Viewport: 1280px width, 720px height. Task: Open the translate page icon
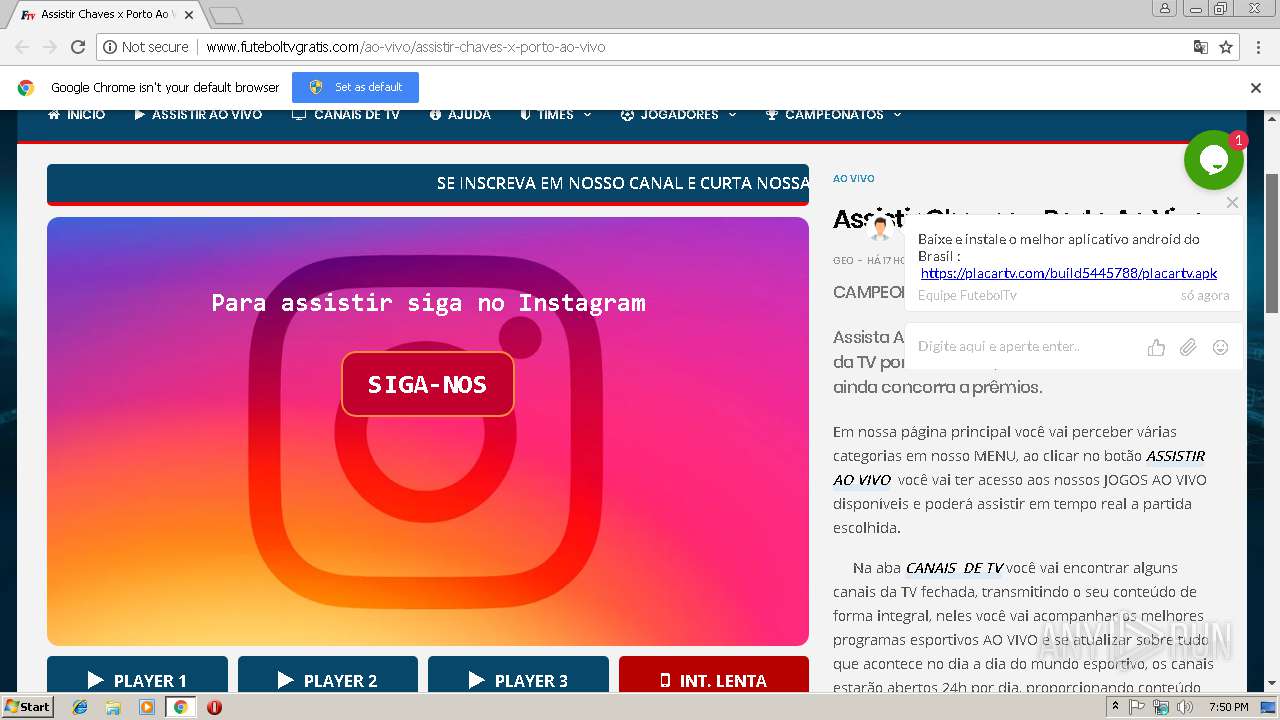coord(1201,47)
